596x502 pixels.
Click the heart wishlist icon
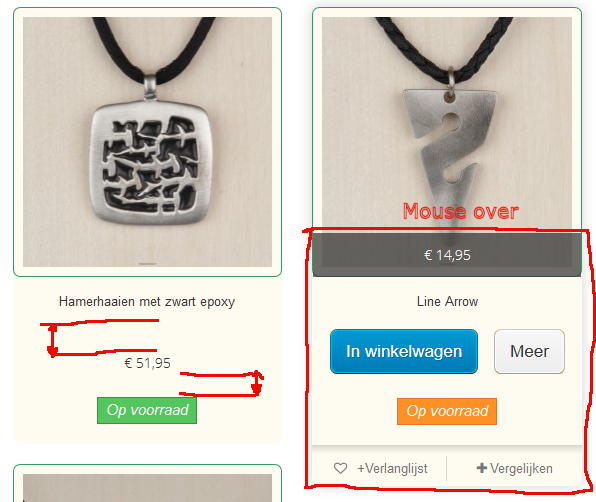pyautogui.click(x=340, y=468)
